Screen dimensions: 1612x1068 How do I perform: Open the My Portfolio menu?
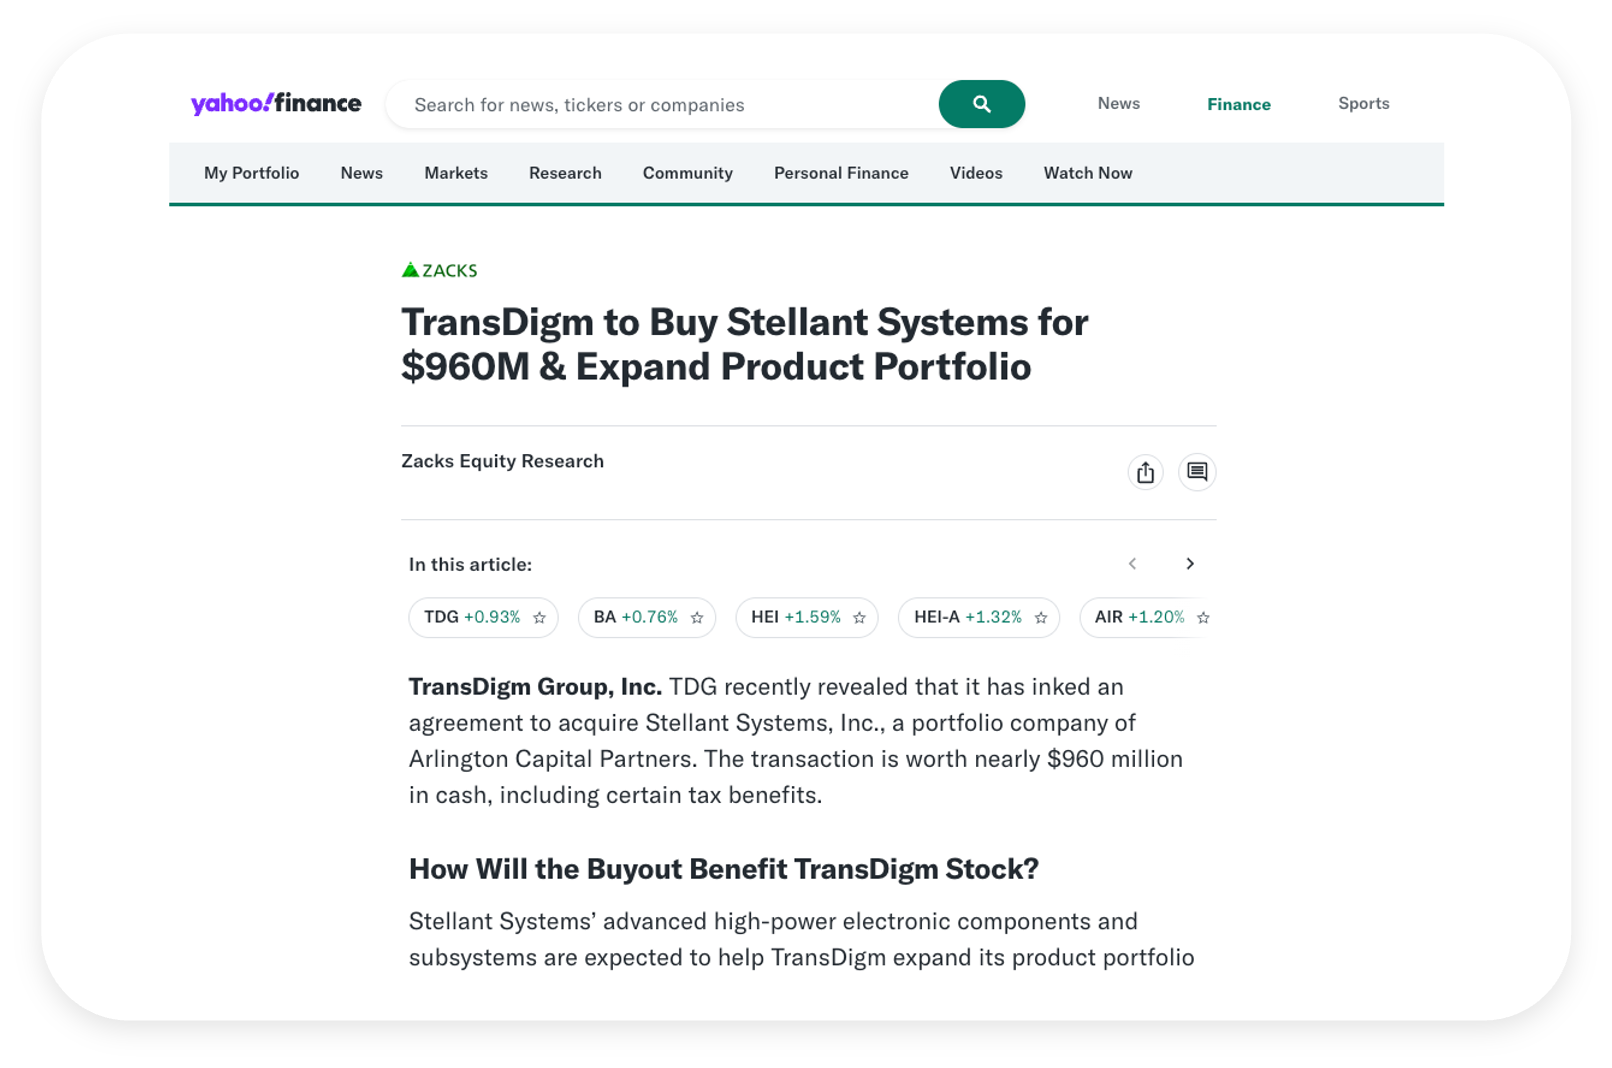251,173
